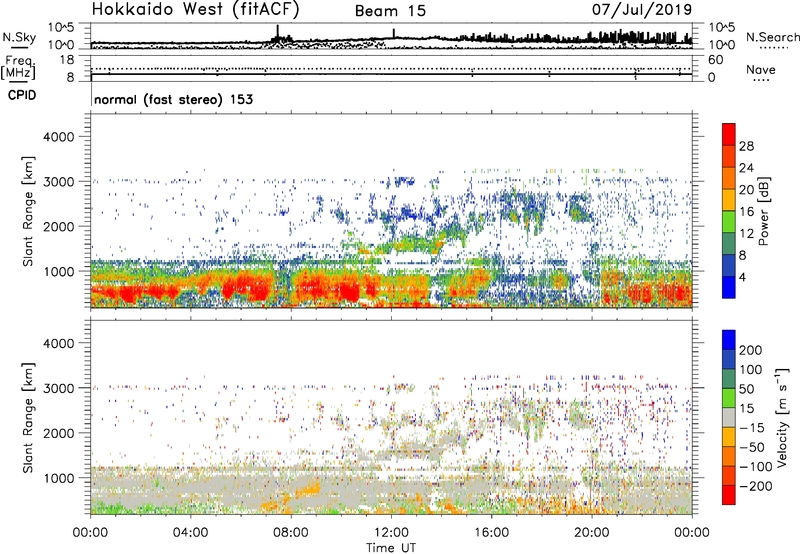This screenshot has width=800, height=554.
Task: Click the "20:00" time label
Action: tap(591, 533)
